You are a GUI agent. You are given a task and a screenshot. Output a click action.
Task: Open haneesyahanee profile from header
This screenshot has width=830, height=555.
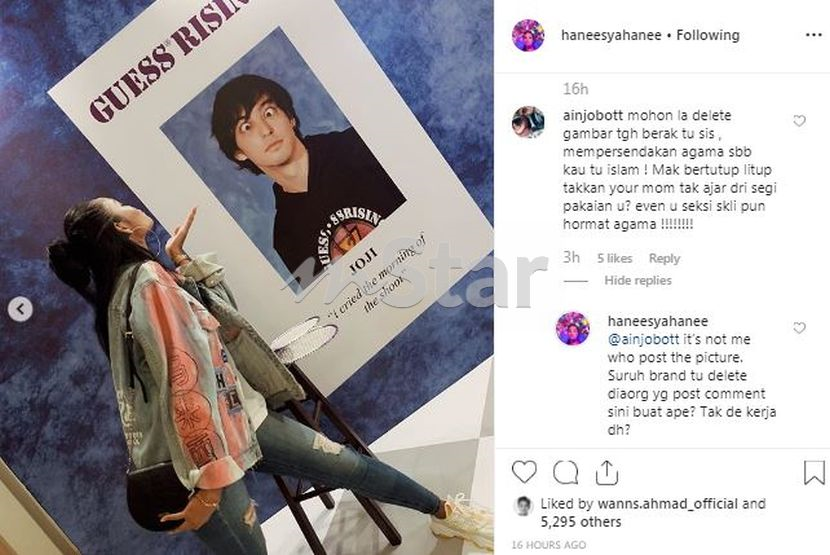coord(611,35)
